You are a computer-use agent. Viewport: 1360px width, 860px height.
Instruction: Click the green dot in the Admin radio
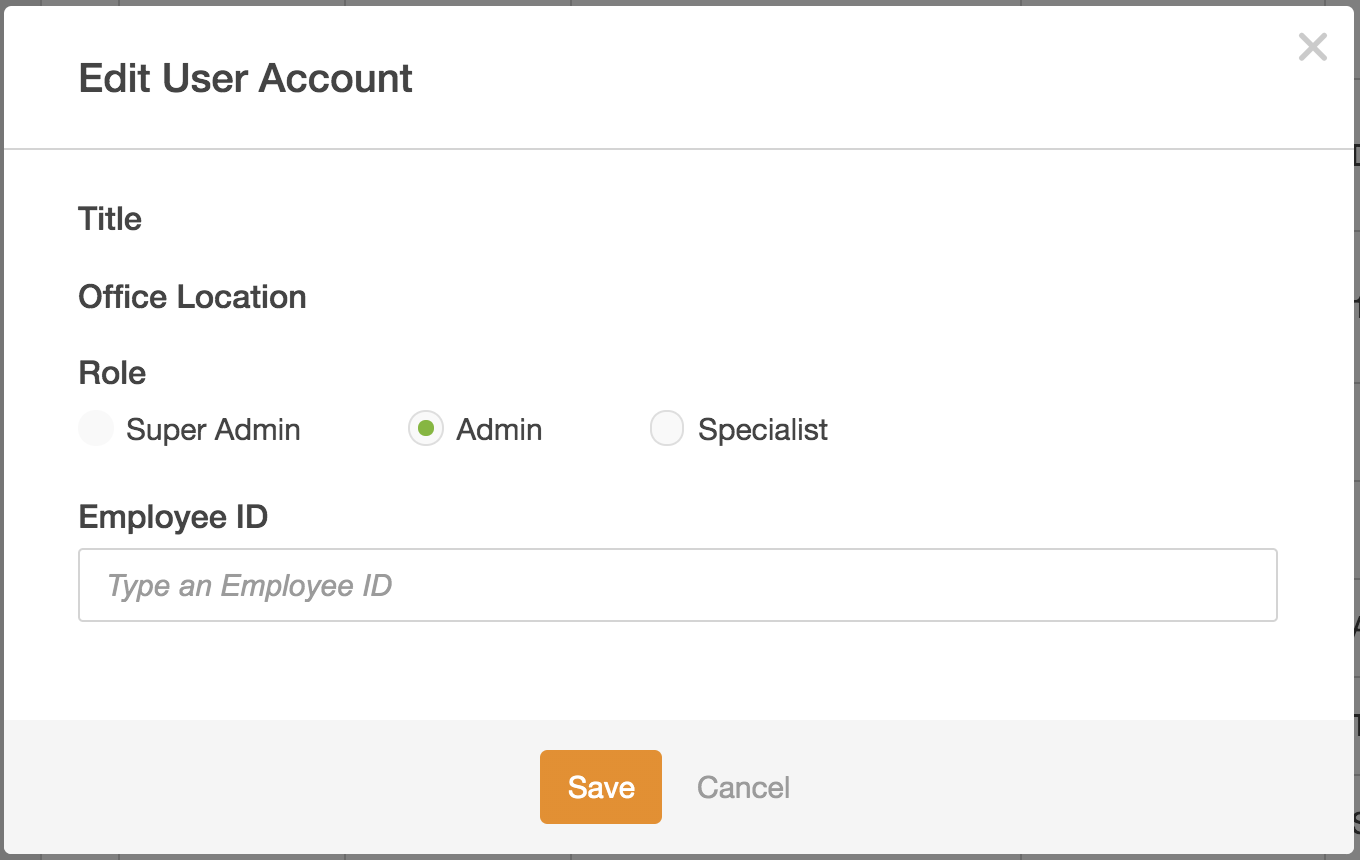coord(426,429)
